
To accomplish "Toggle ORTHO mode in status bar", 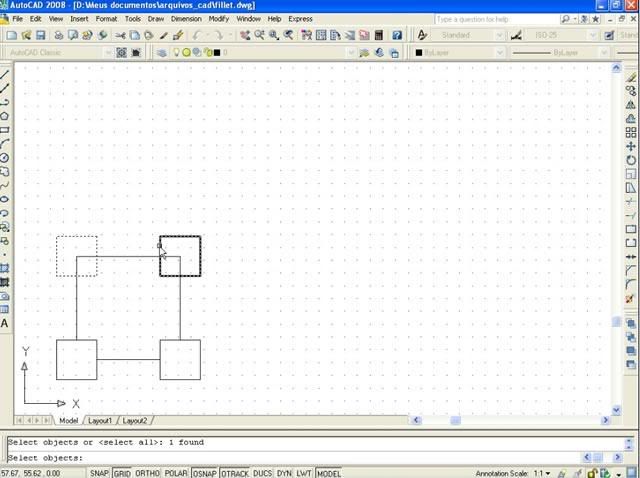I will coord(147,473).
